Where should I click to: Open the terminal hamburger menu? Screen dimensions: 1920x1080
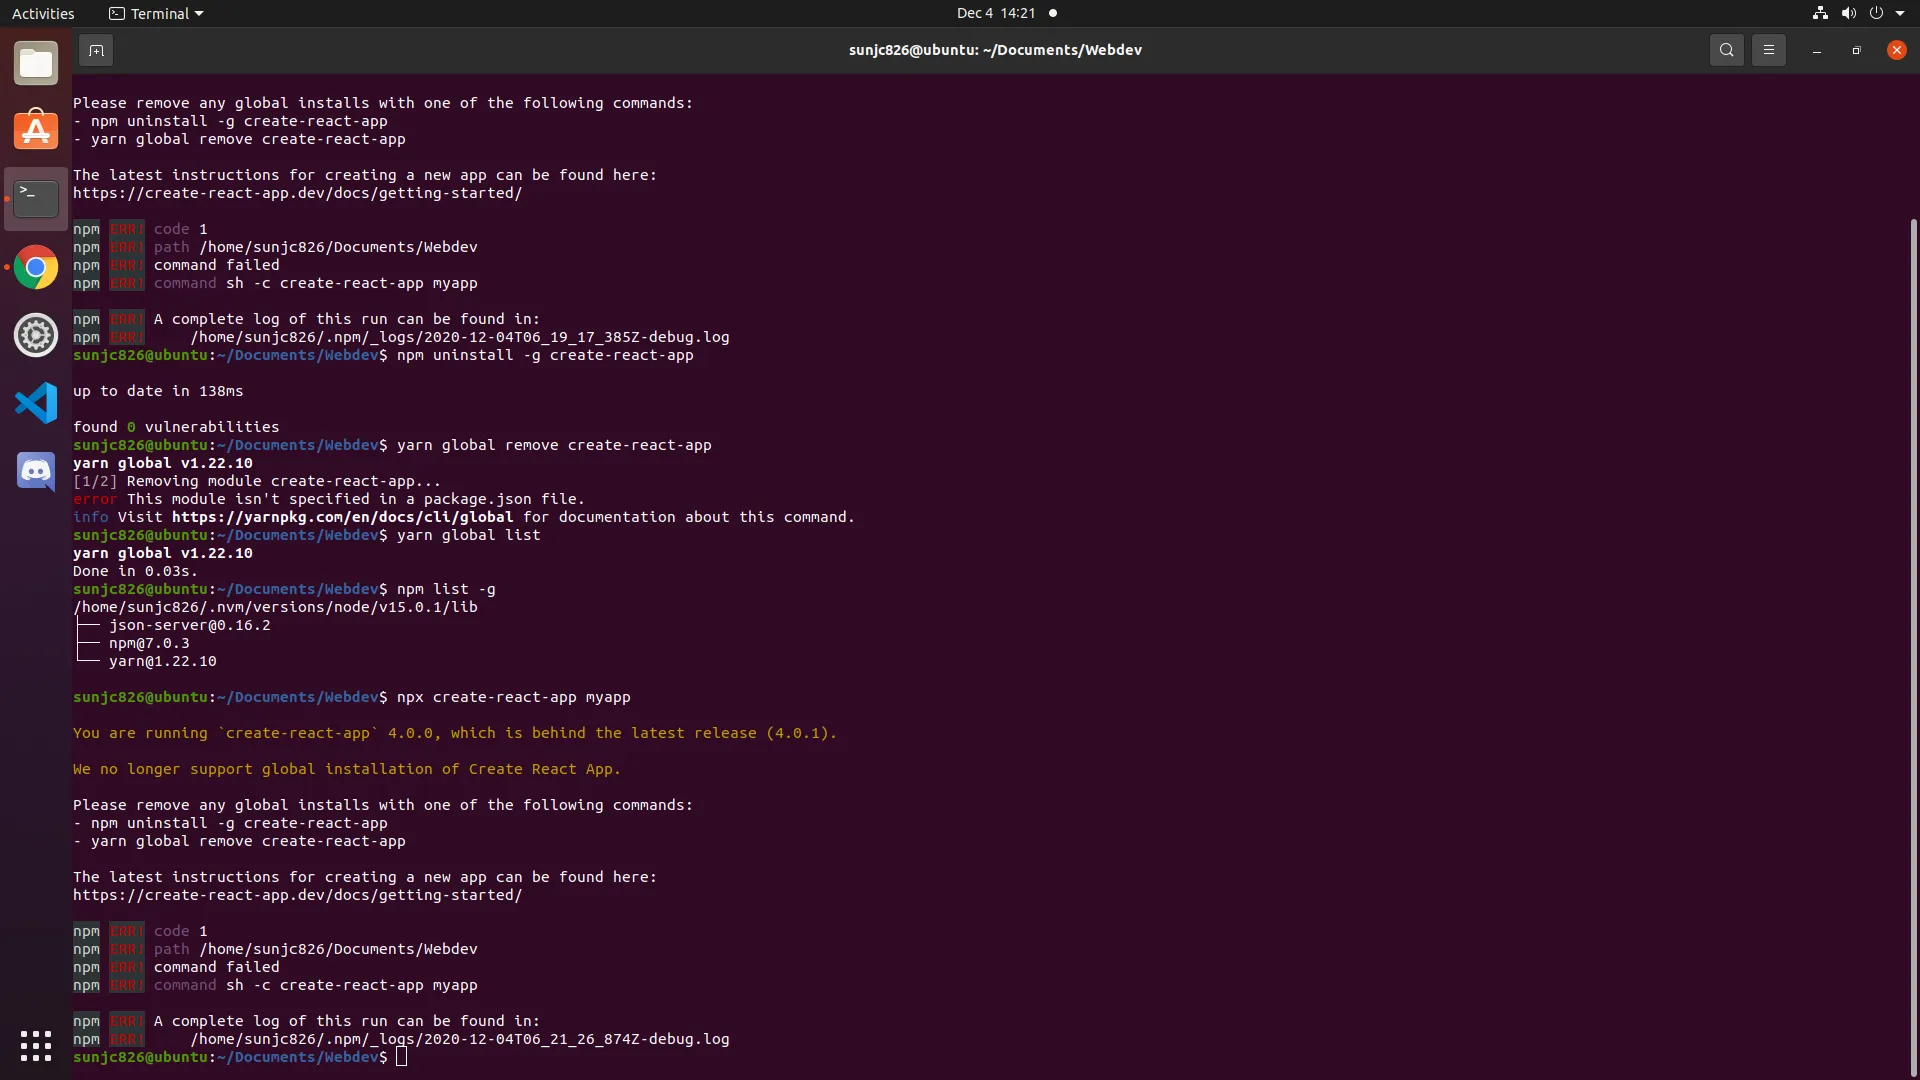click(x=1768, y=50)
